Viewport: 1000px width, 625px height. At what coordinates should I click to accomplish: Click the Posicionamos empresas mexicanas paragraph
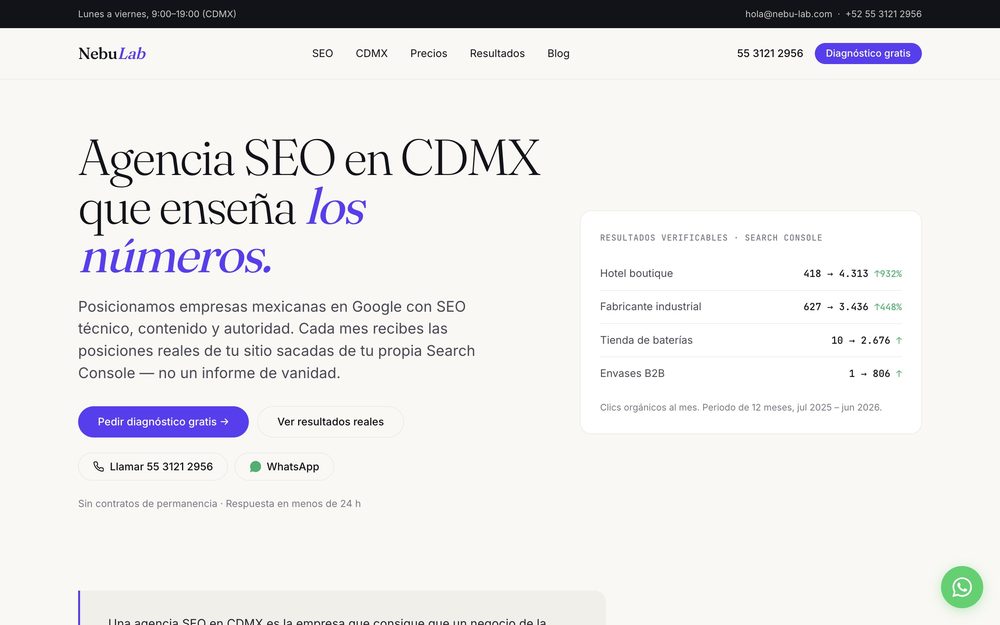[x=276, y=340]
